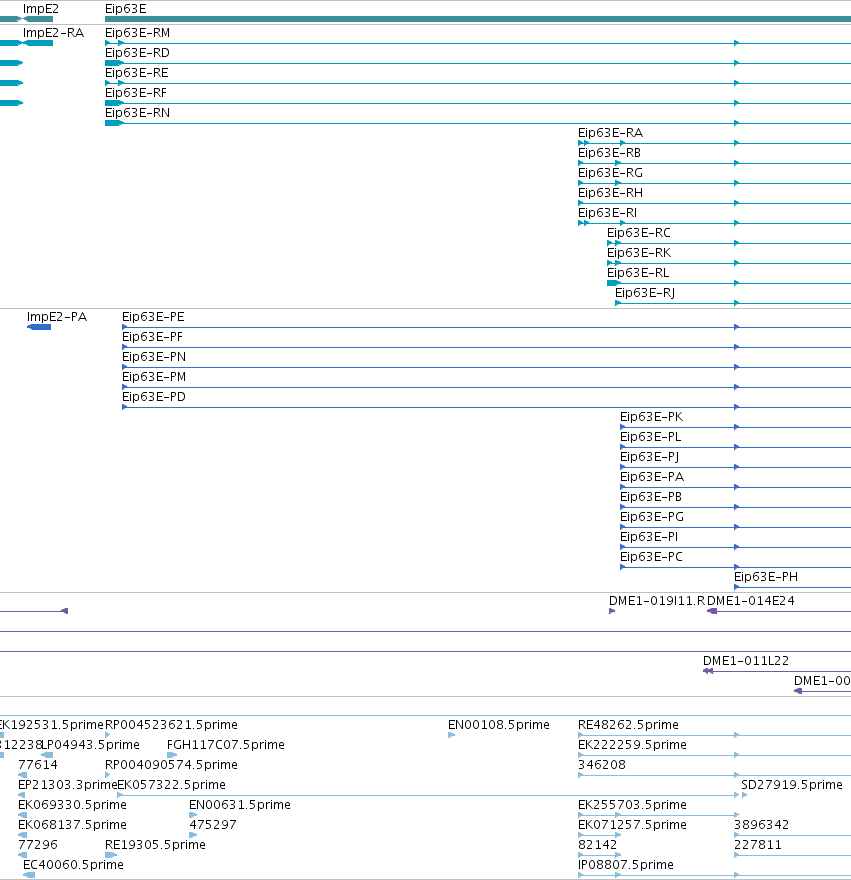Click transcript label Eip63E-RN

coord(138,113)
